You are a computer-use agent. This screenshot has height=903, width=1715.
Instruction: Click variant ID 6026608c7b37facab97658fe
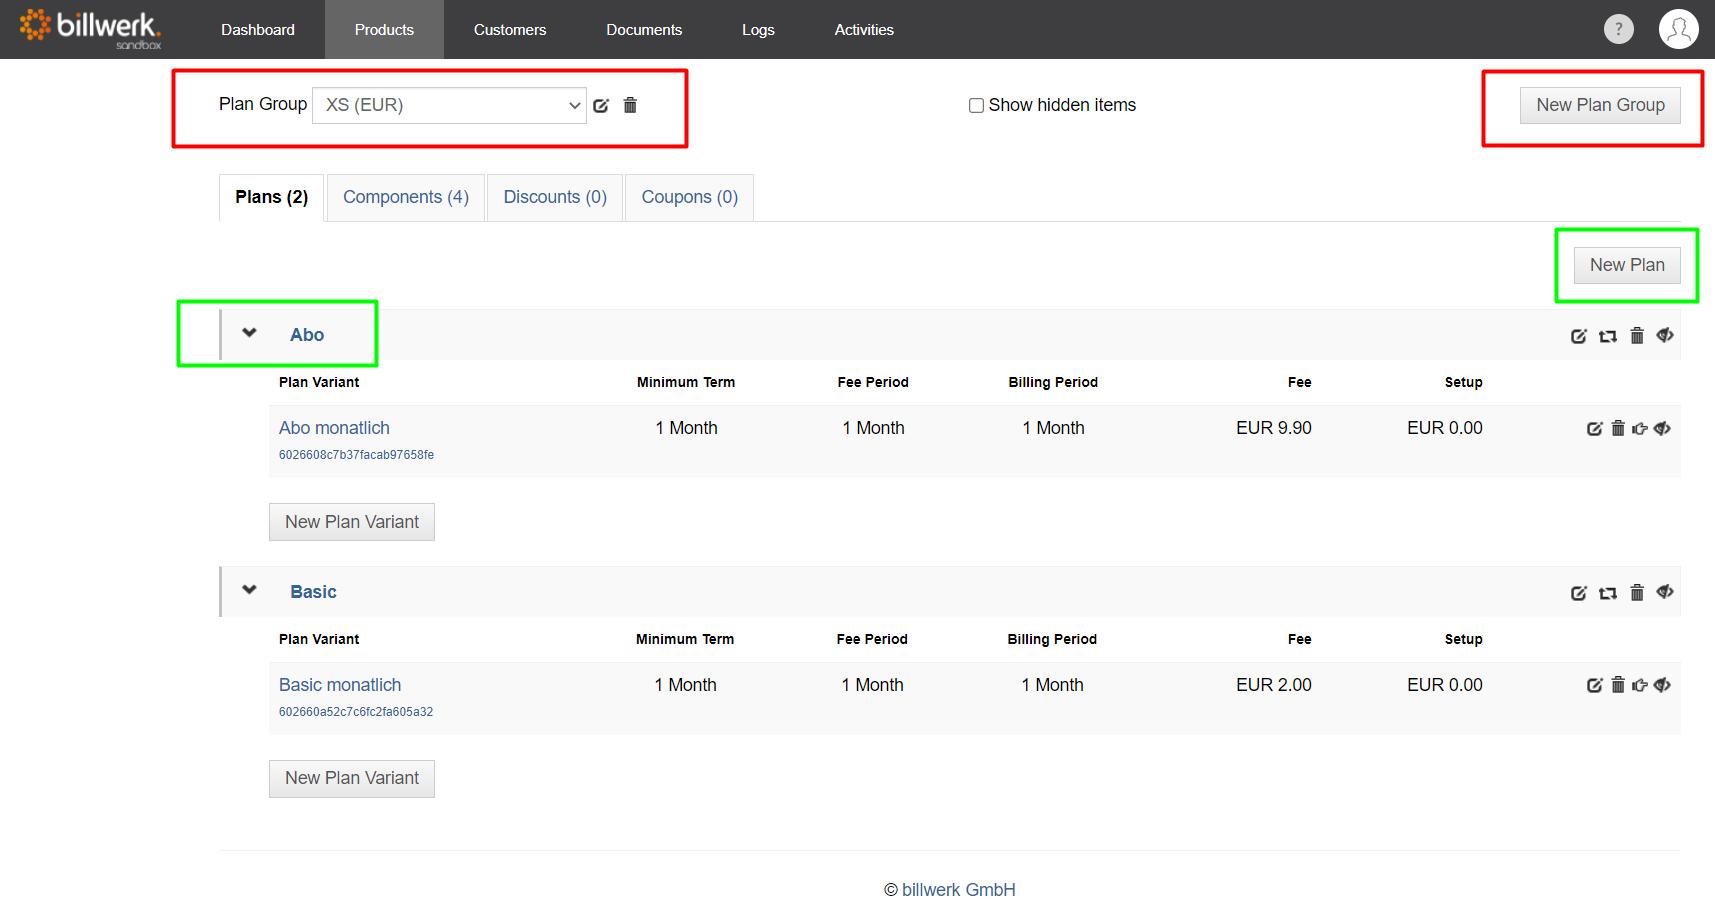356,455
